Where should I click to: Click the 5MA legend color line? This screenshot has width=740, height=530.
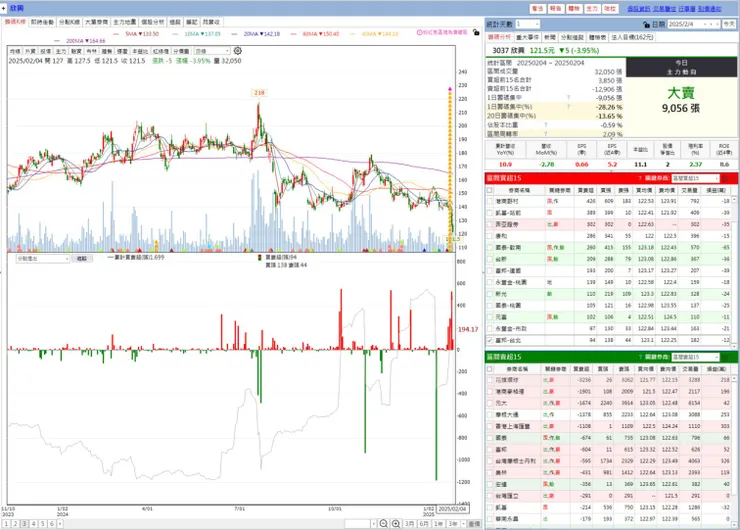117,34
